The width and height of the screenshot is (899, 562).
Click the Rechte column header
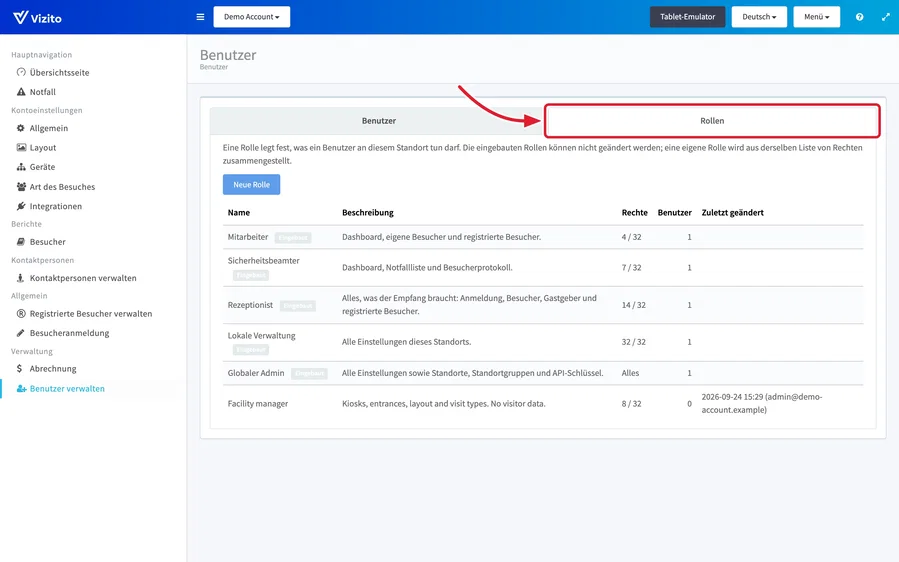coord(635,212)
